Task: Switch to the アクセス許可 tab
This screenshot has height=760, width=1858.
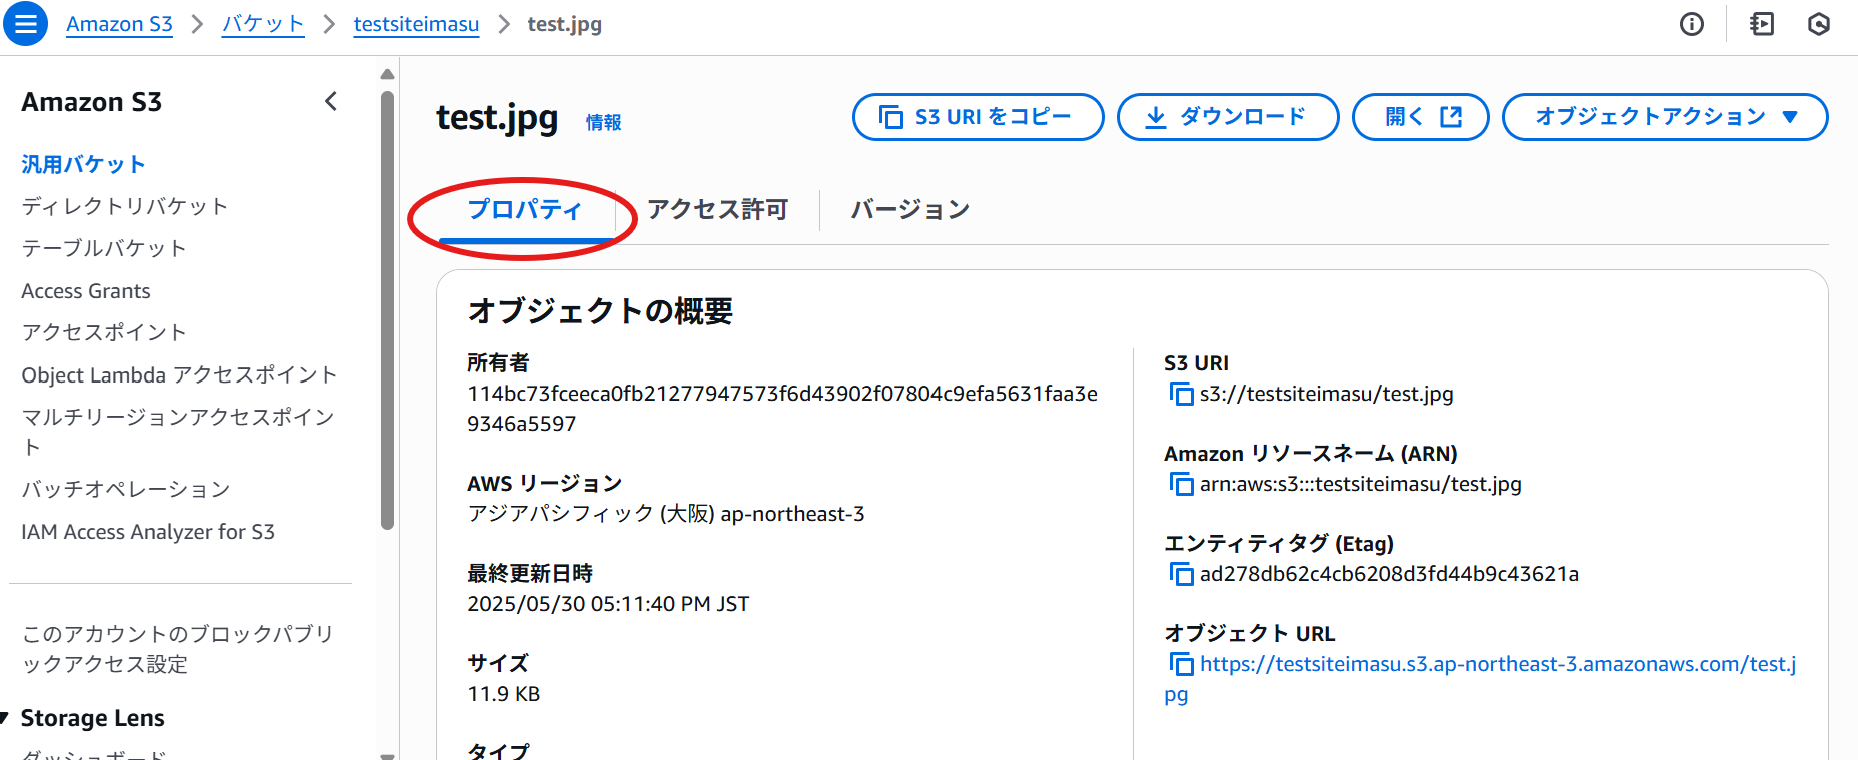Action: (718, 210)
